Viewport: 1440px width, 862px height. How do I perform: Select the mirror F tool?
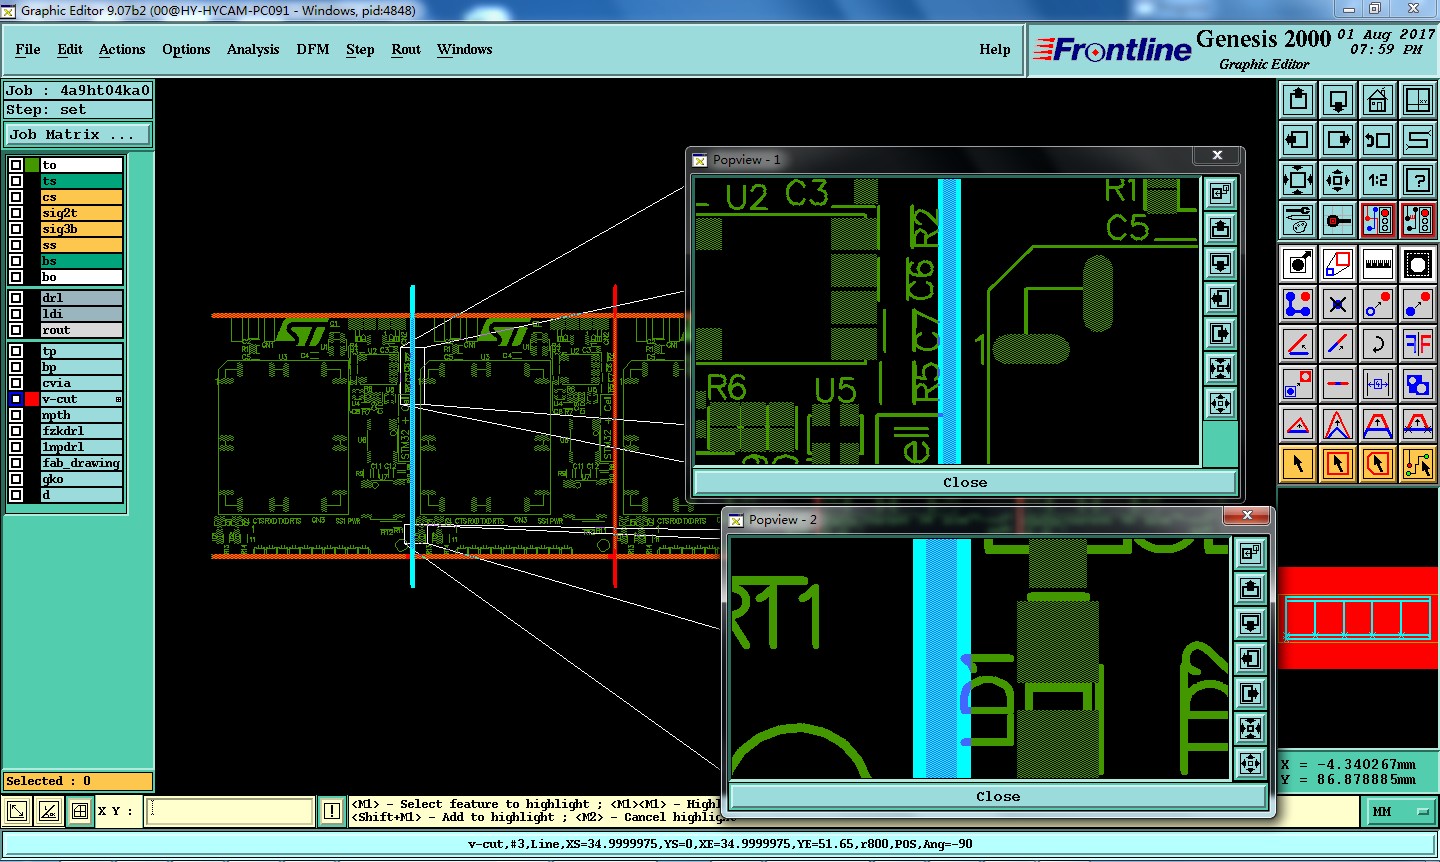[x=1418, y=344]
